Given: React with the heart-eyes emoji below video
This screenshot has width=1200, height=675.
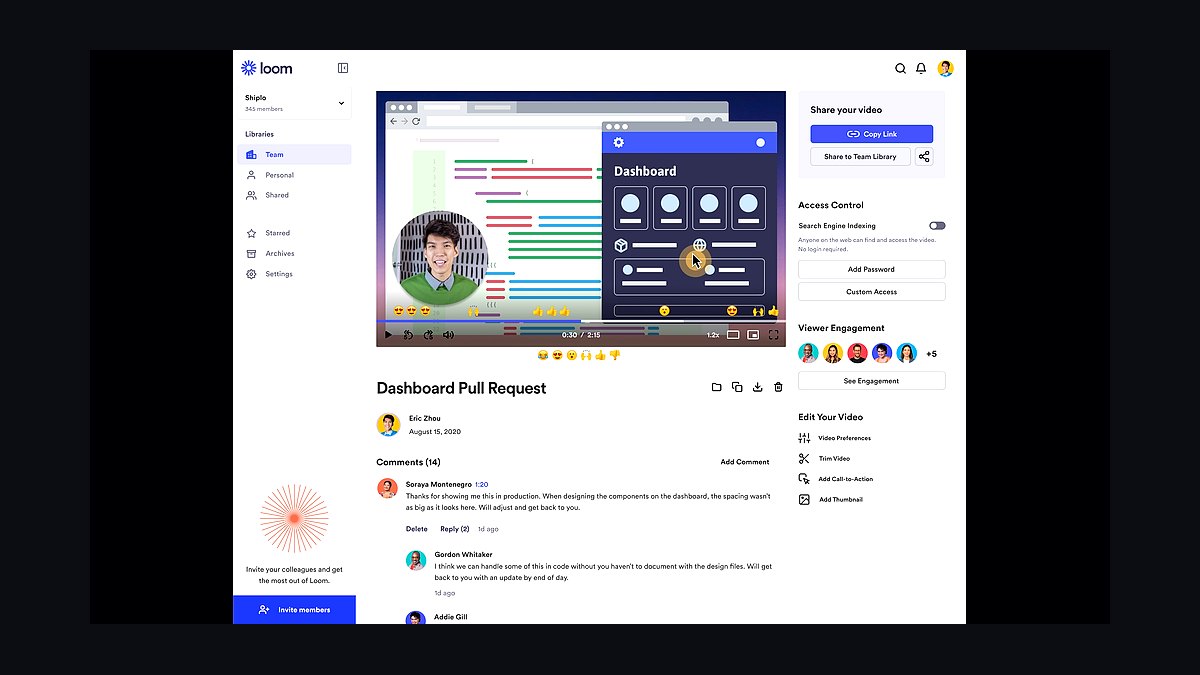Looking at the screenshot, I should 557,355.
